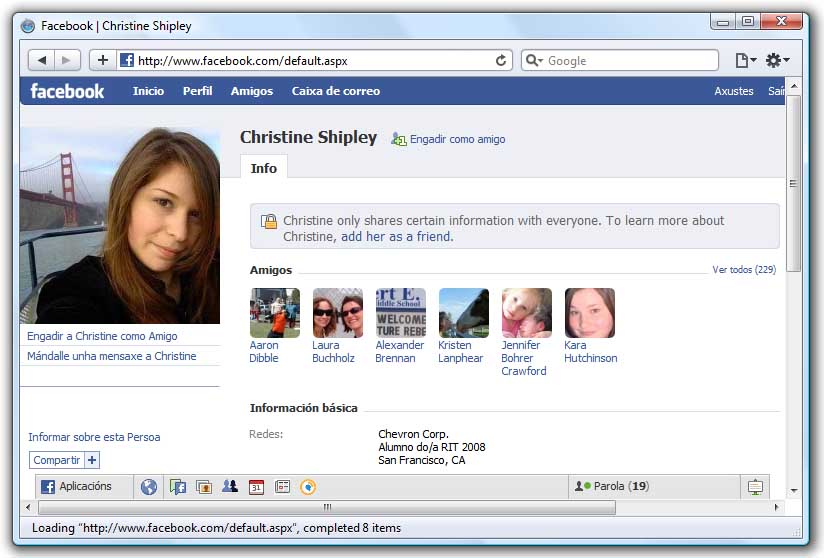Open the Amigos menu item
Viewport: 824px width, 558px height.
coord(252,91)
